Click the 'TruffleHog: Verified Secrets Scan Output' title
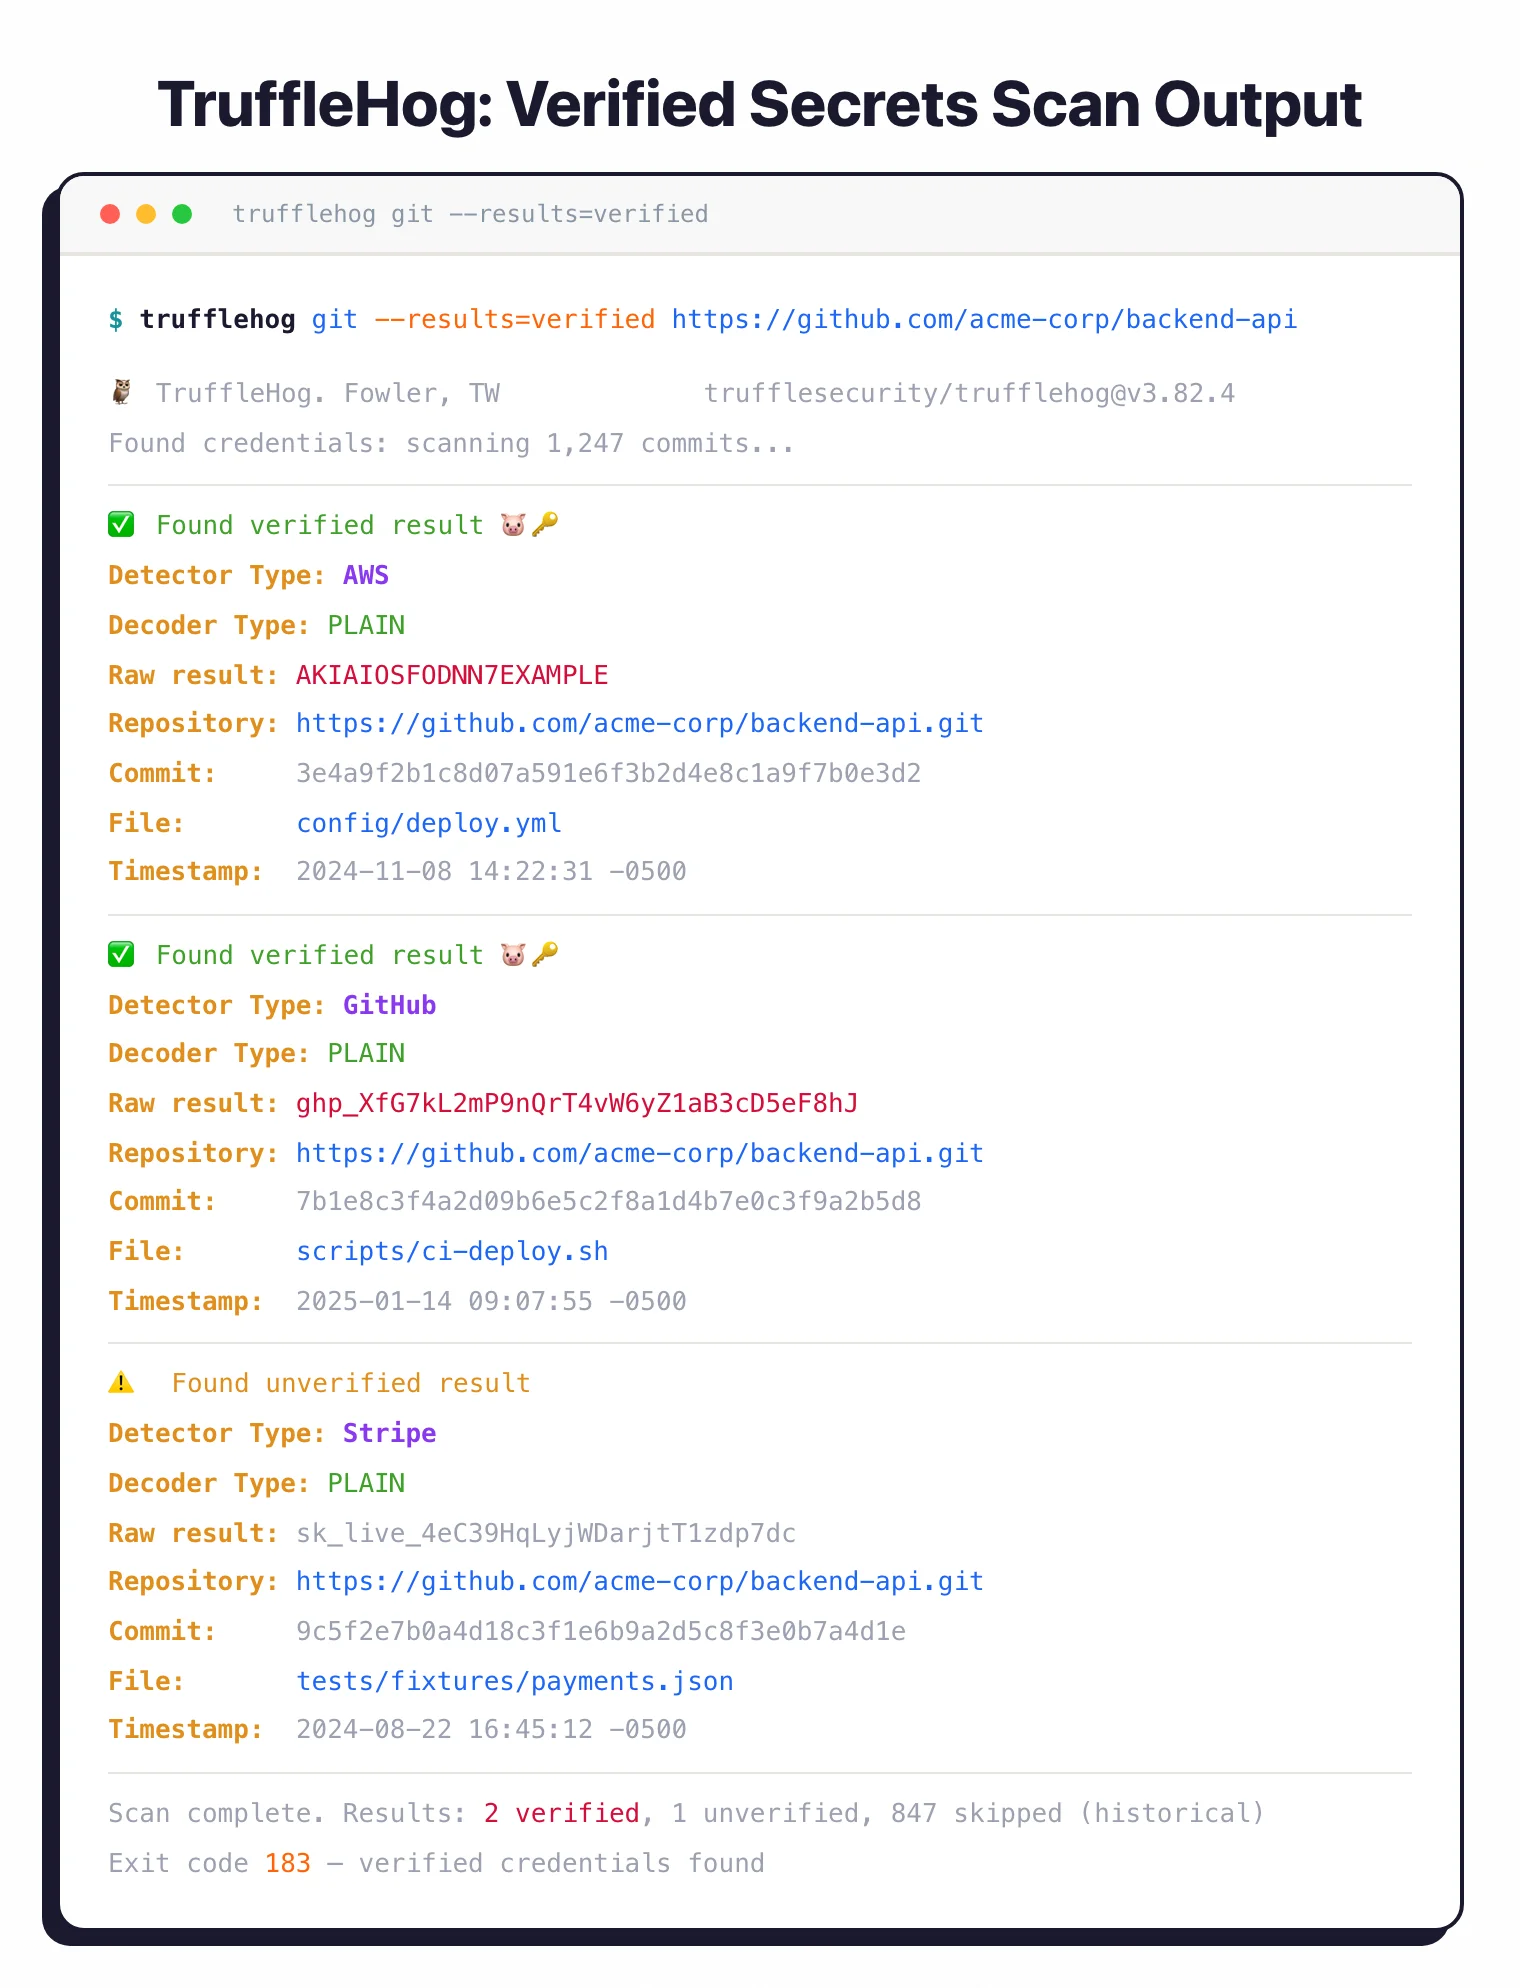The width and height of the screenshot is (1520, 1988). [x=760, y=104]
